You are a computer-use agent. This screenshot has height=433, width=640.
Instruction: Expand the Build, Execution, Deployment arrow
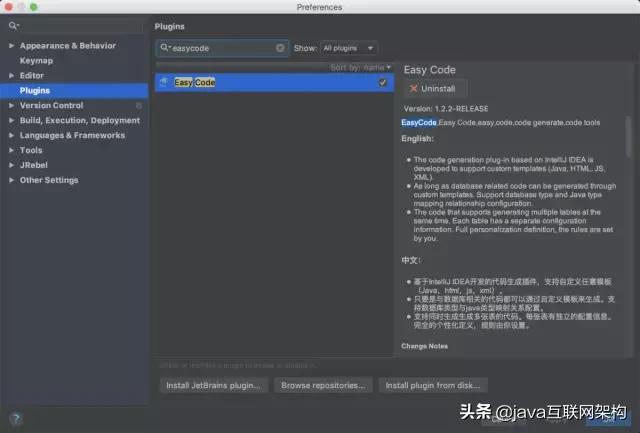pyautogui.click(x=11, y=120)
